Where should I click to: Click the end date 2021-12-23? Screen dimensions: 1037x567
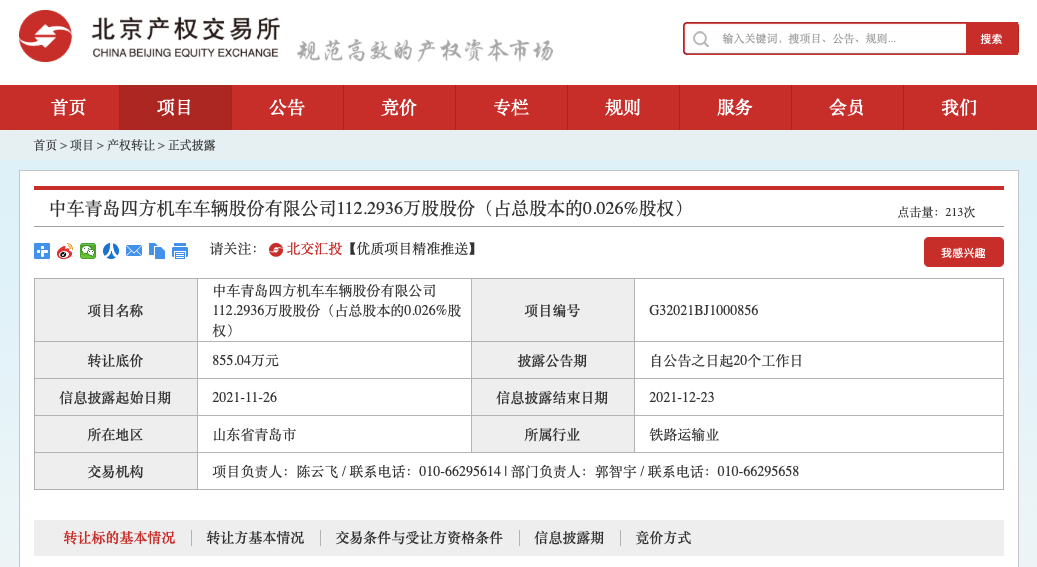click(681, 398)
